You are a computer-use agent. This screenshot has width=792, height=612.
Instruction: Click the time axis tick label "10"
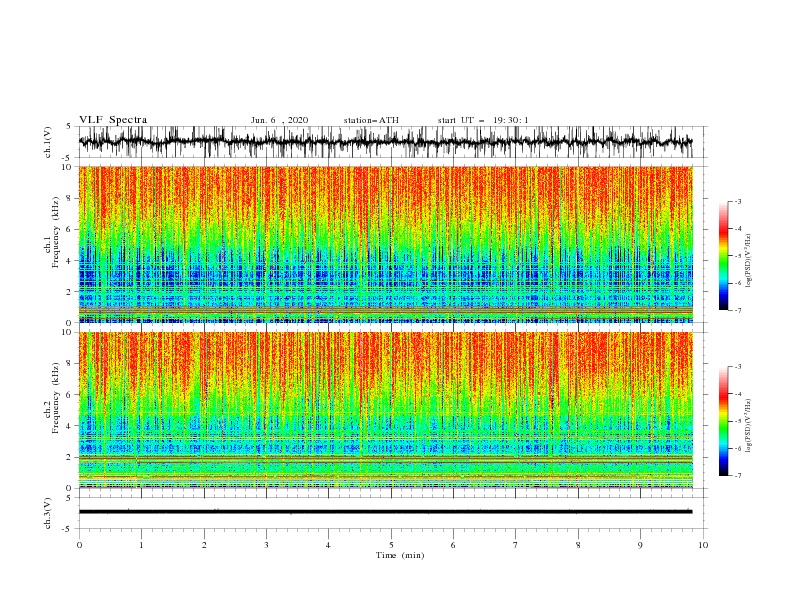[703, 545]
